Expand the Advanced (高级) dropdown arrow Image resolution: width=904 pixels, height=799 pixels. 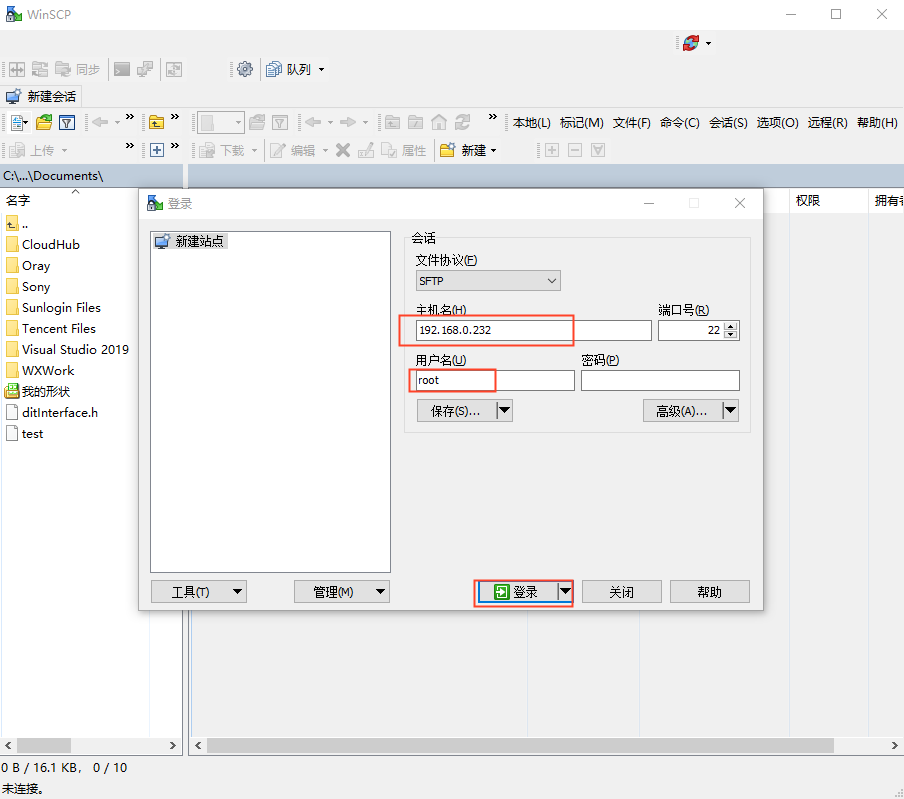coord(730,410)
